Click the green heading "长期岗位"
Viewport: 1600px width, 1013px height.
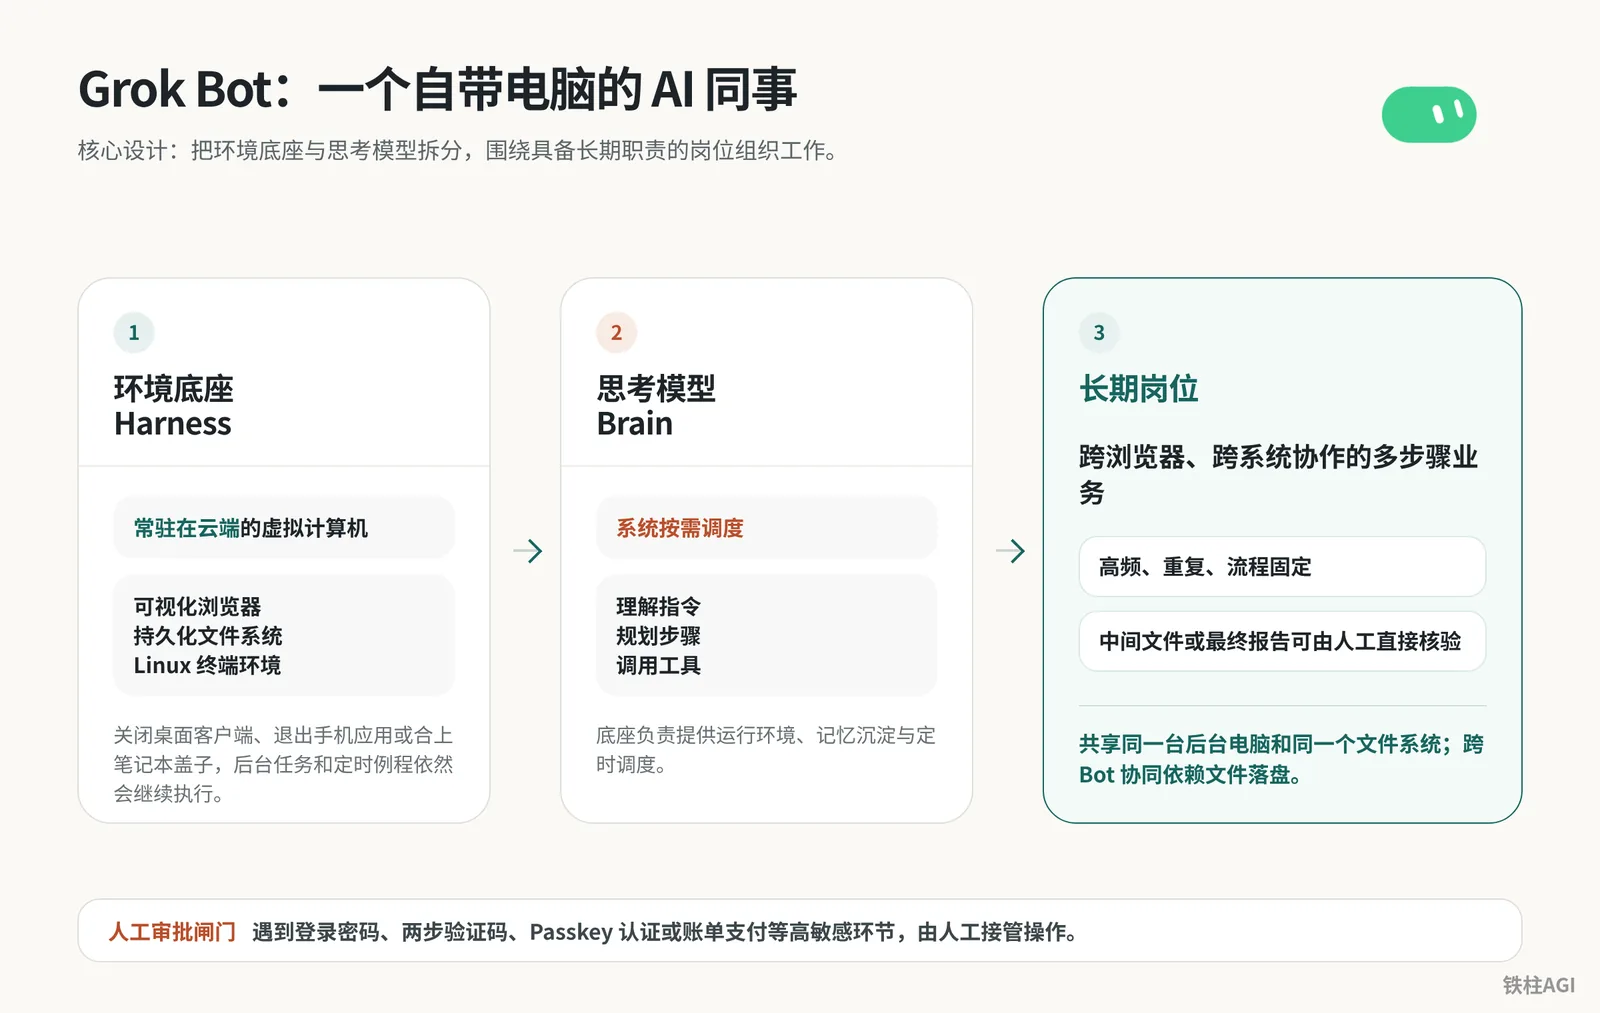point(1139,389)
